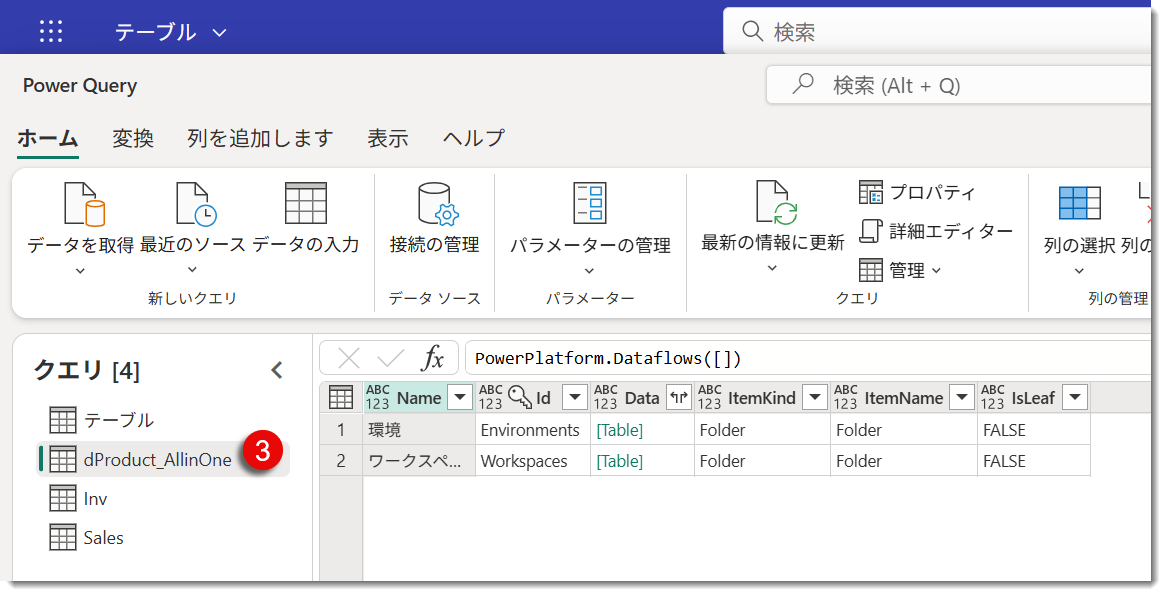This screenshot has height=596, width=1166.
Task: Open the 表示 tab
Action: pyautogui.click(x=387, y=138)
